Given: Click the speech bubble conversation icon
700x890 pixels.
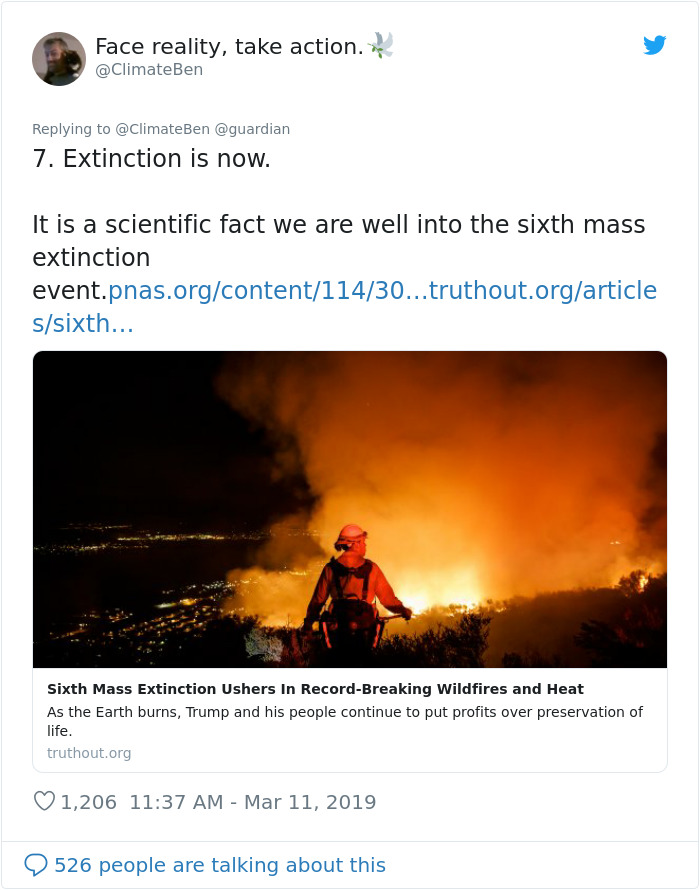Looking at the screenshot, I should click(x=37, y=864).
